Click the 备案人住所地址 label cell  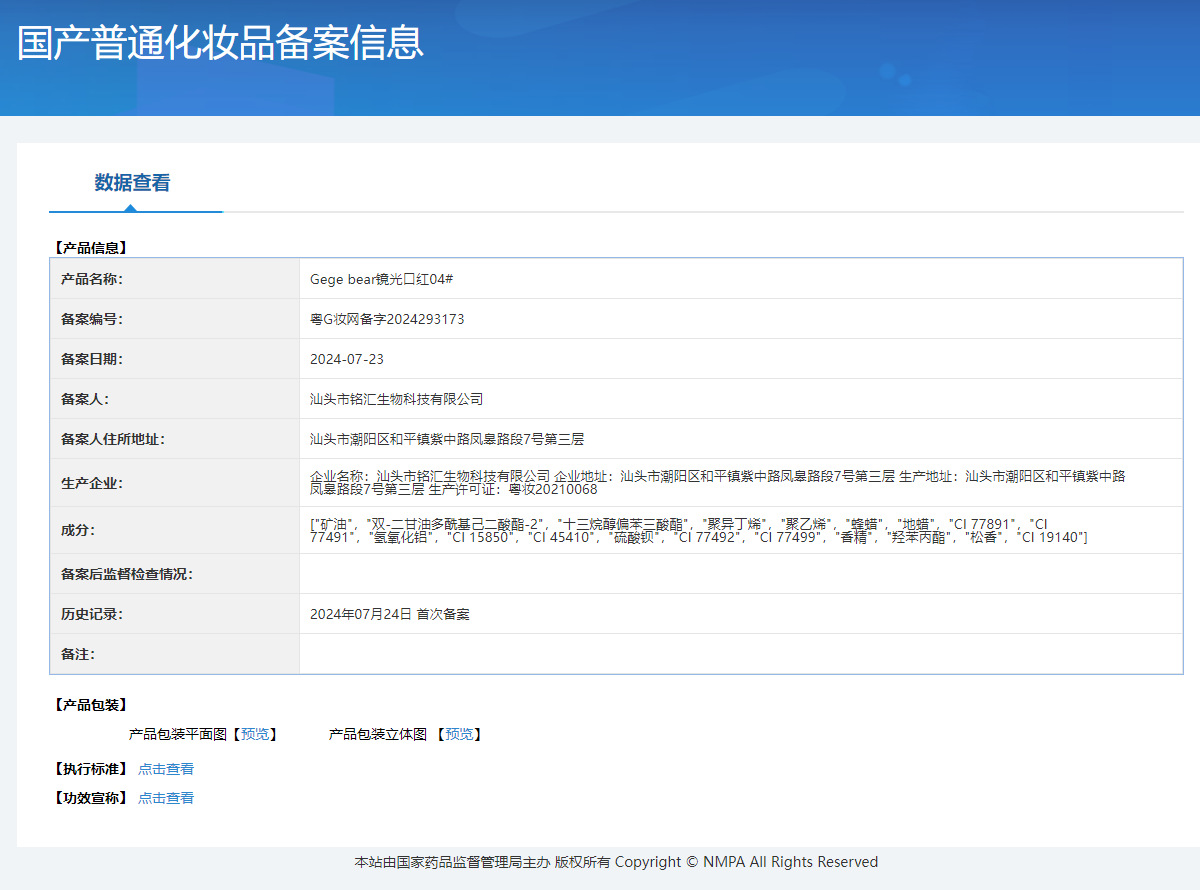pyautogui.click(x=175, y=439)
